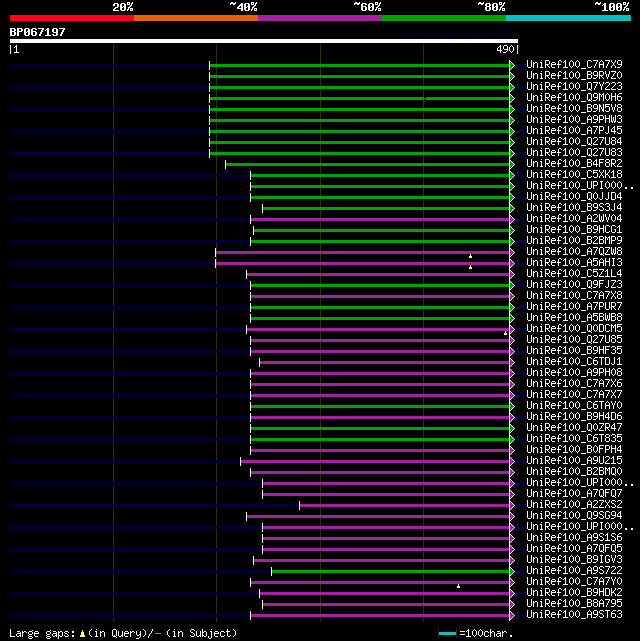The image size is (640, 641).
Task: Click the arrowhead ending the A9ST63 alignment
Action: pyautogui.click(x=512, y=615)
